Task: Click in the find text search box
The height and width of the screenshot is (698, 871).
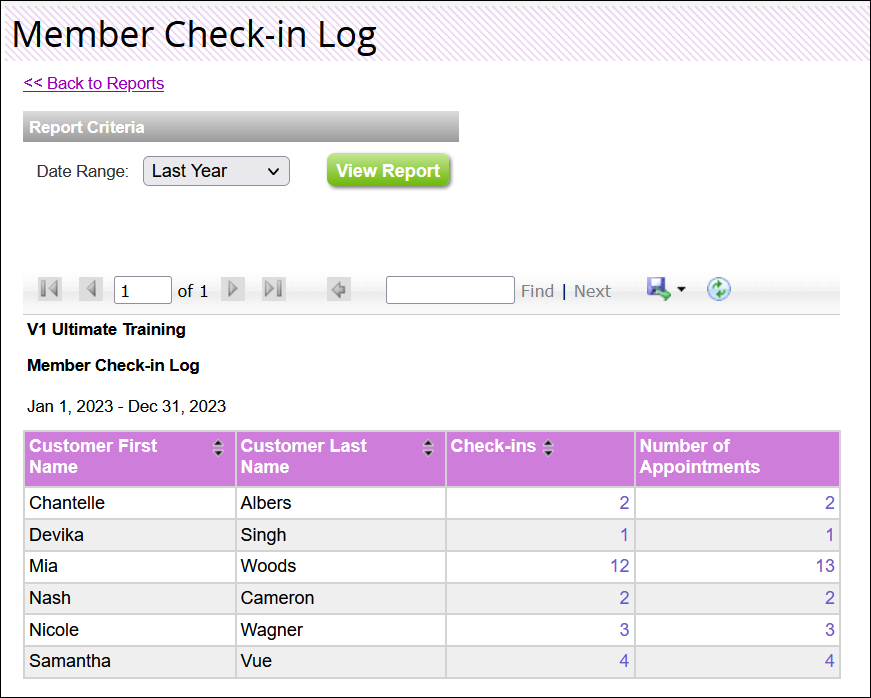Action: pos(450,290)
